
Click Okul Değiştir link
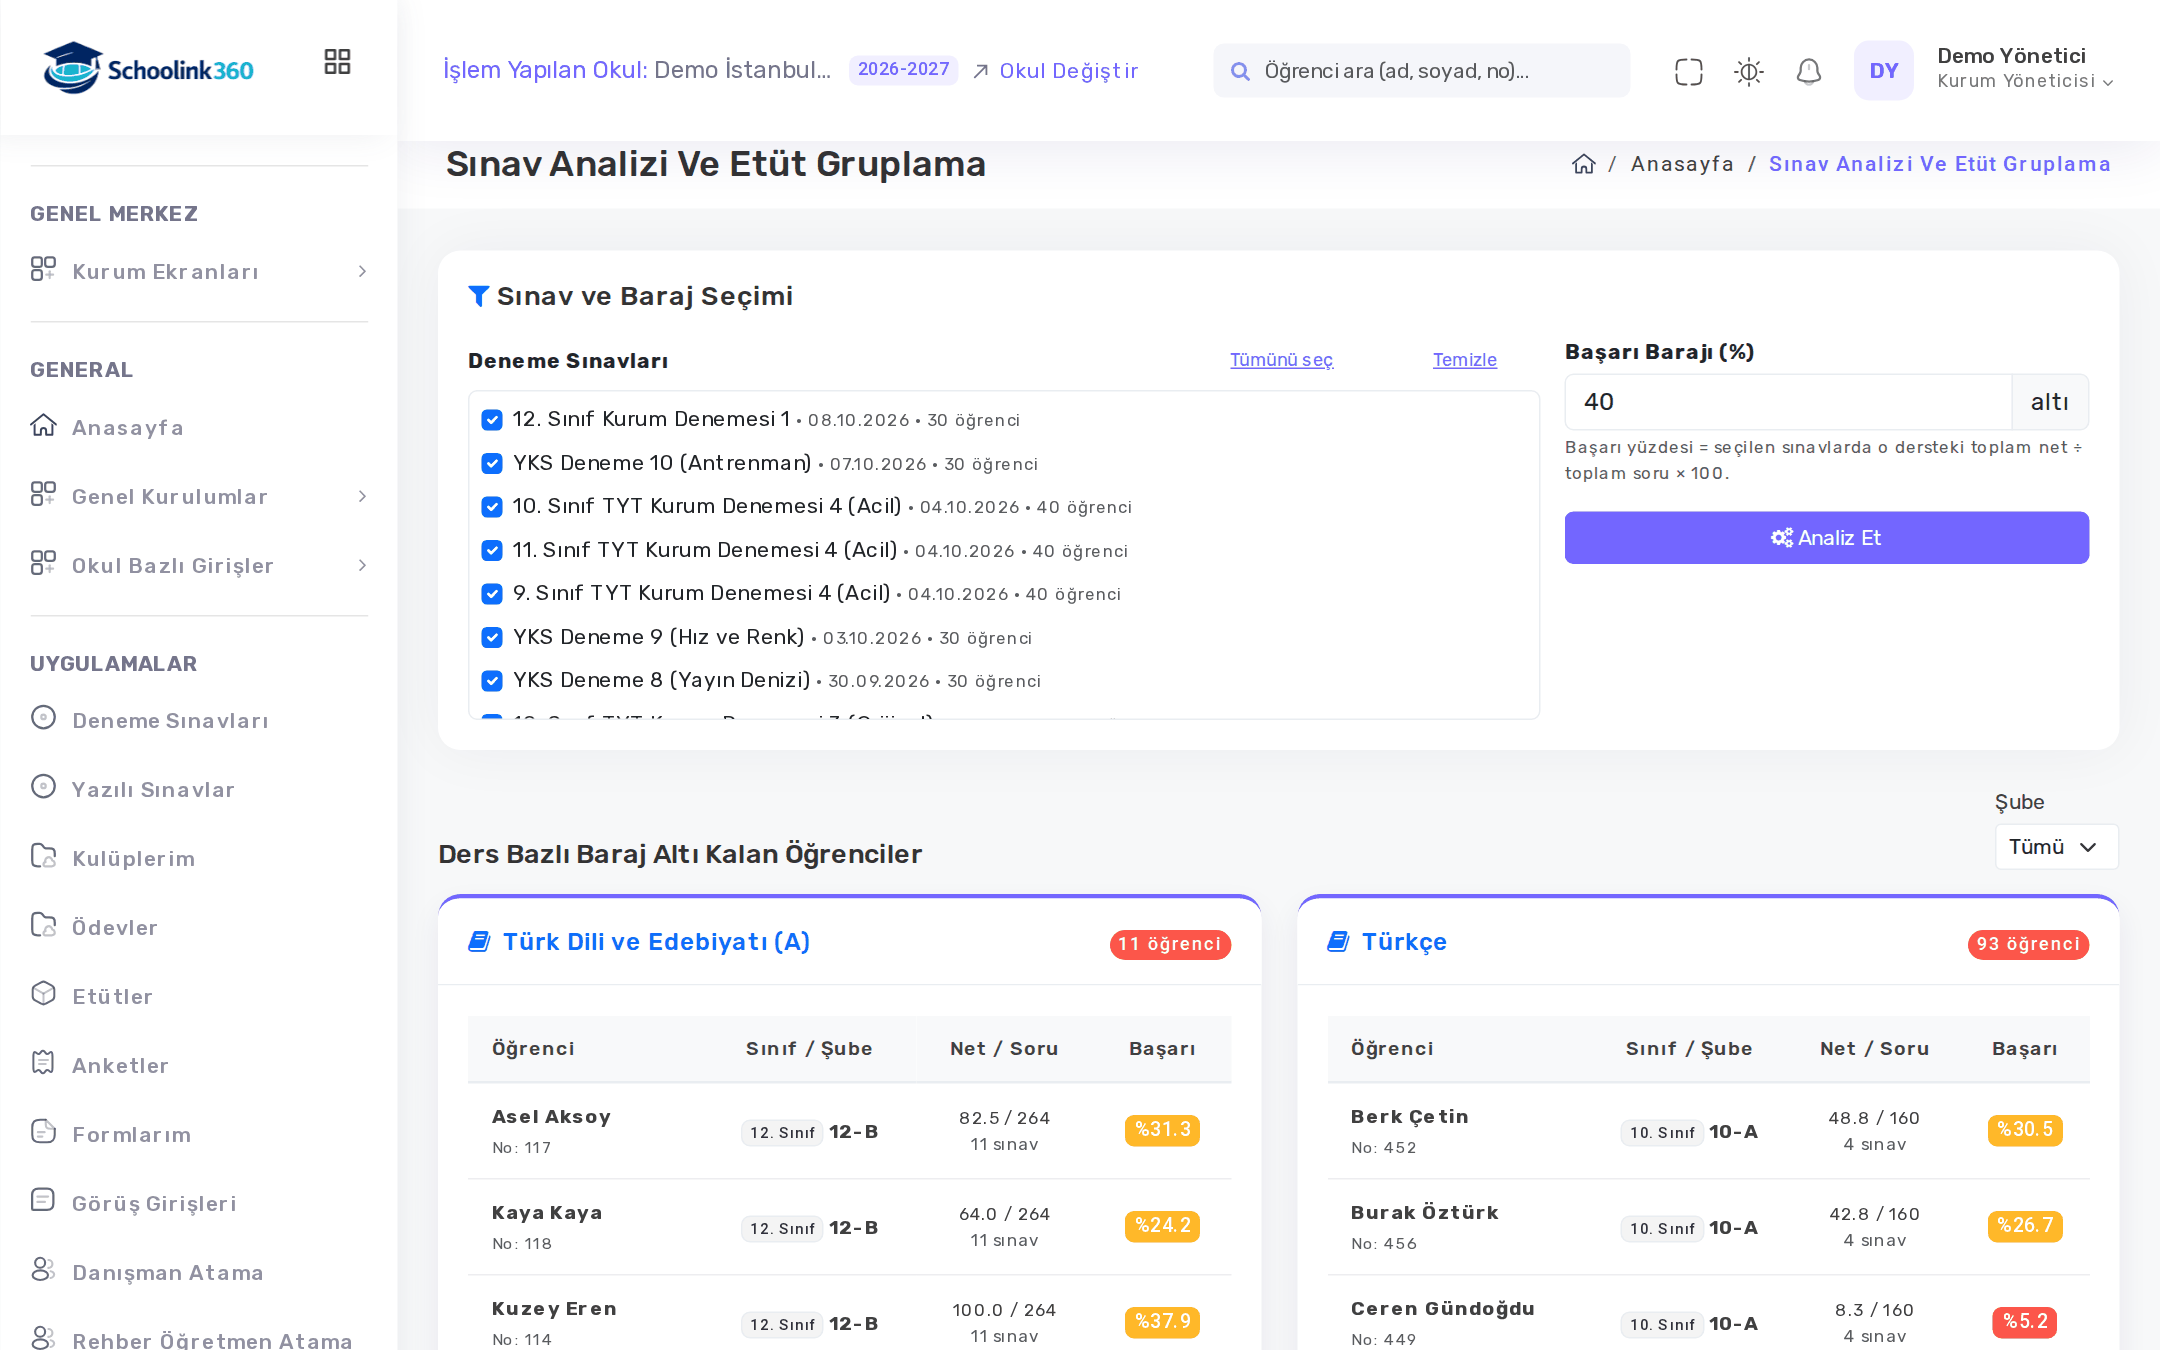tap(1056, 71)
